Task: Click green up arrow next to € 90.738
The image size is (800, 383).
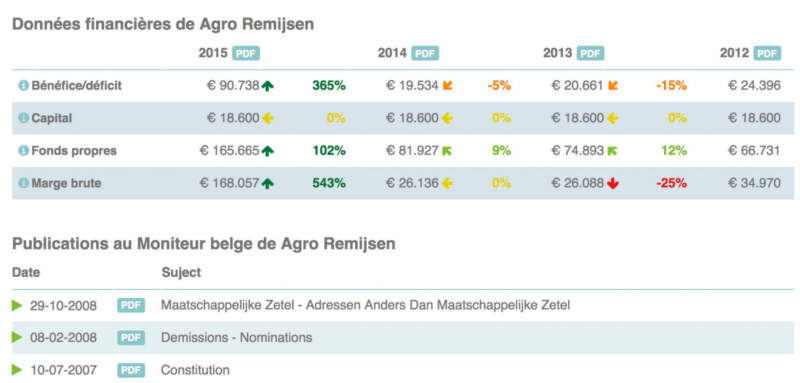Action: pyautogui.click(x=268, y=86)
